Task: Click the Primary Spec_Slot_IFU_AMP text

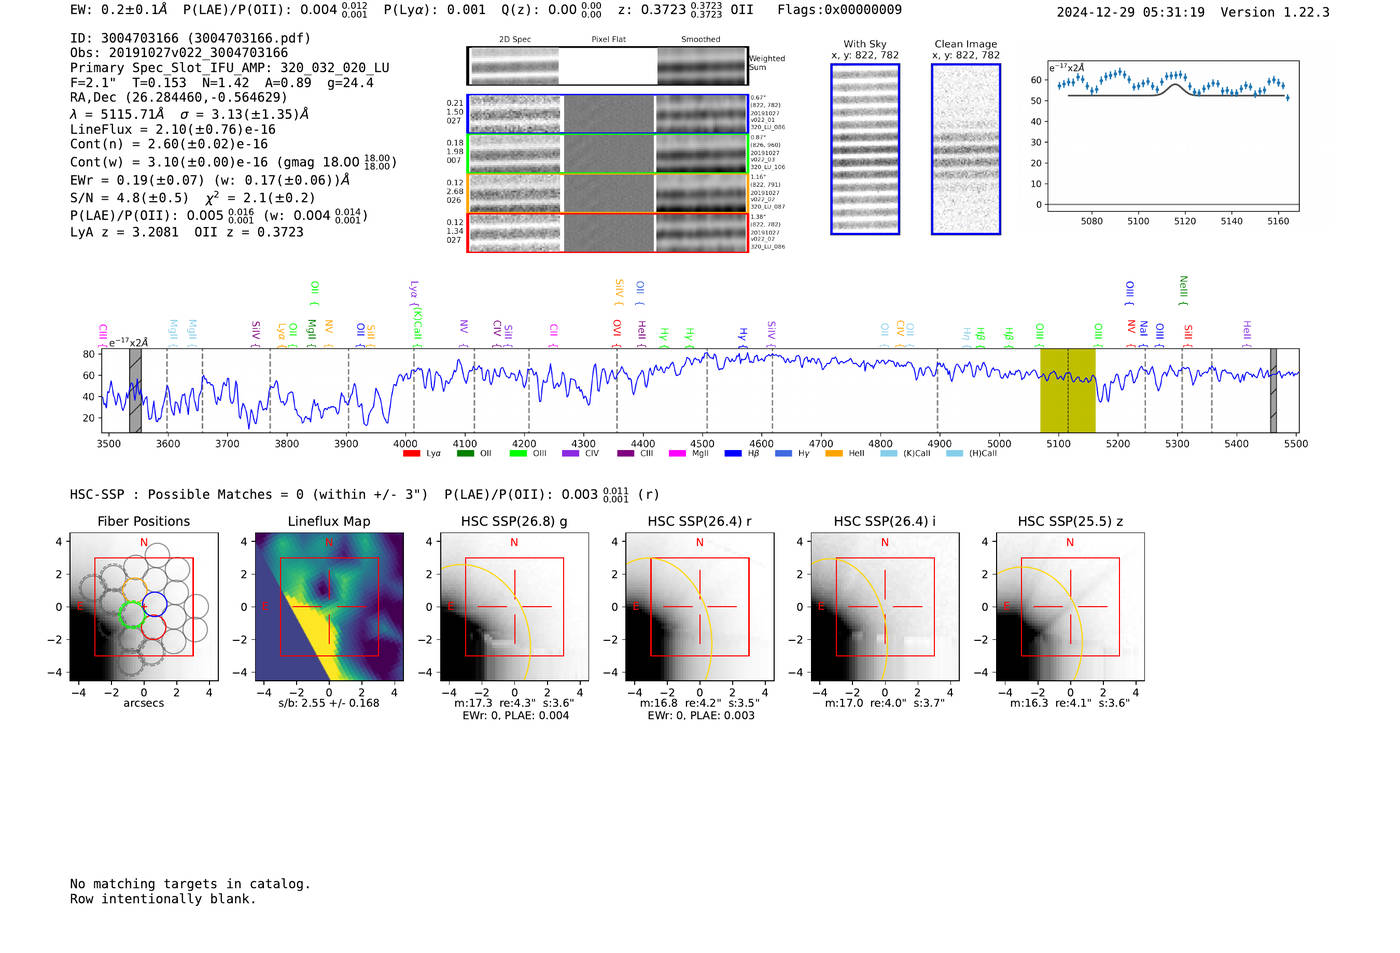Action: 230,68
